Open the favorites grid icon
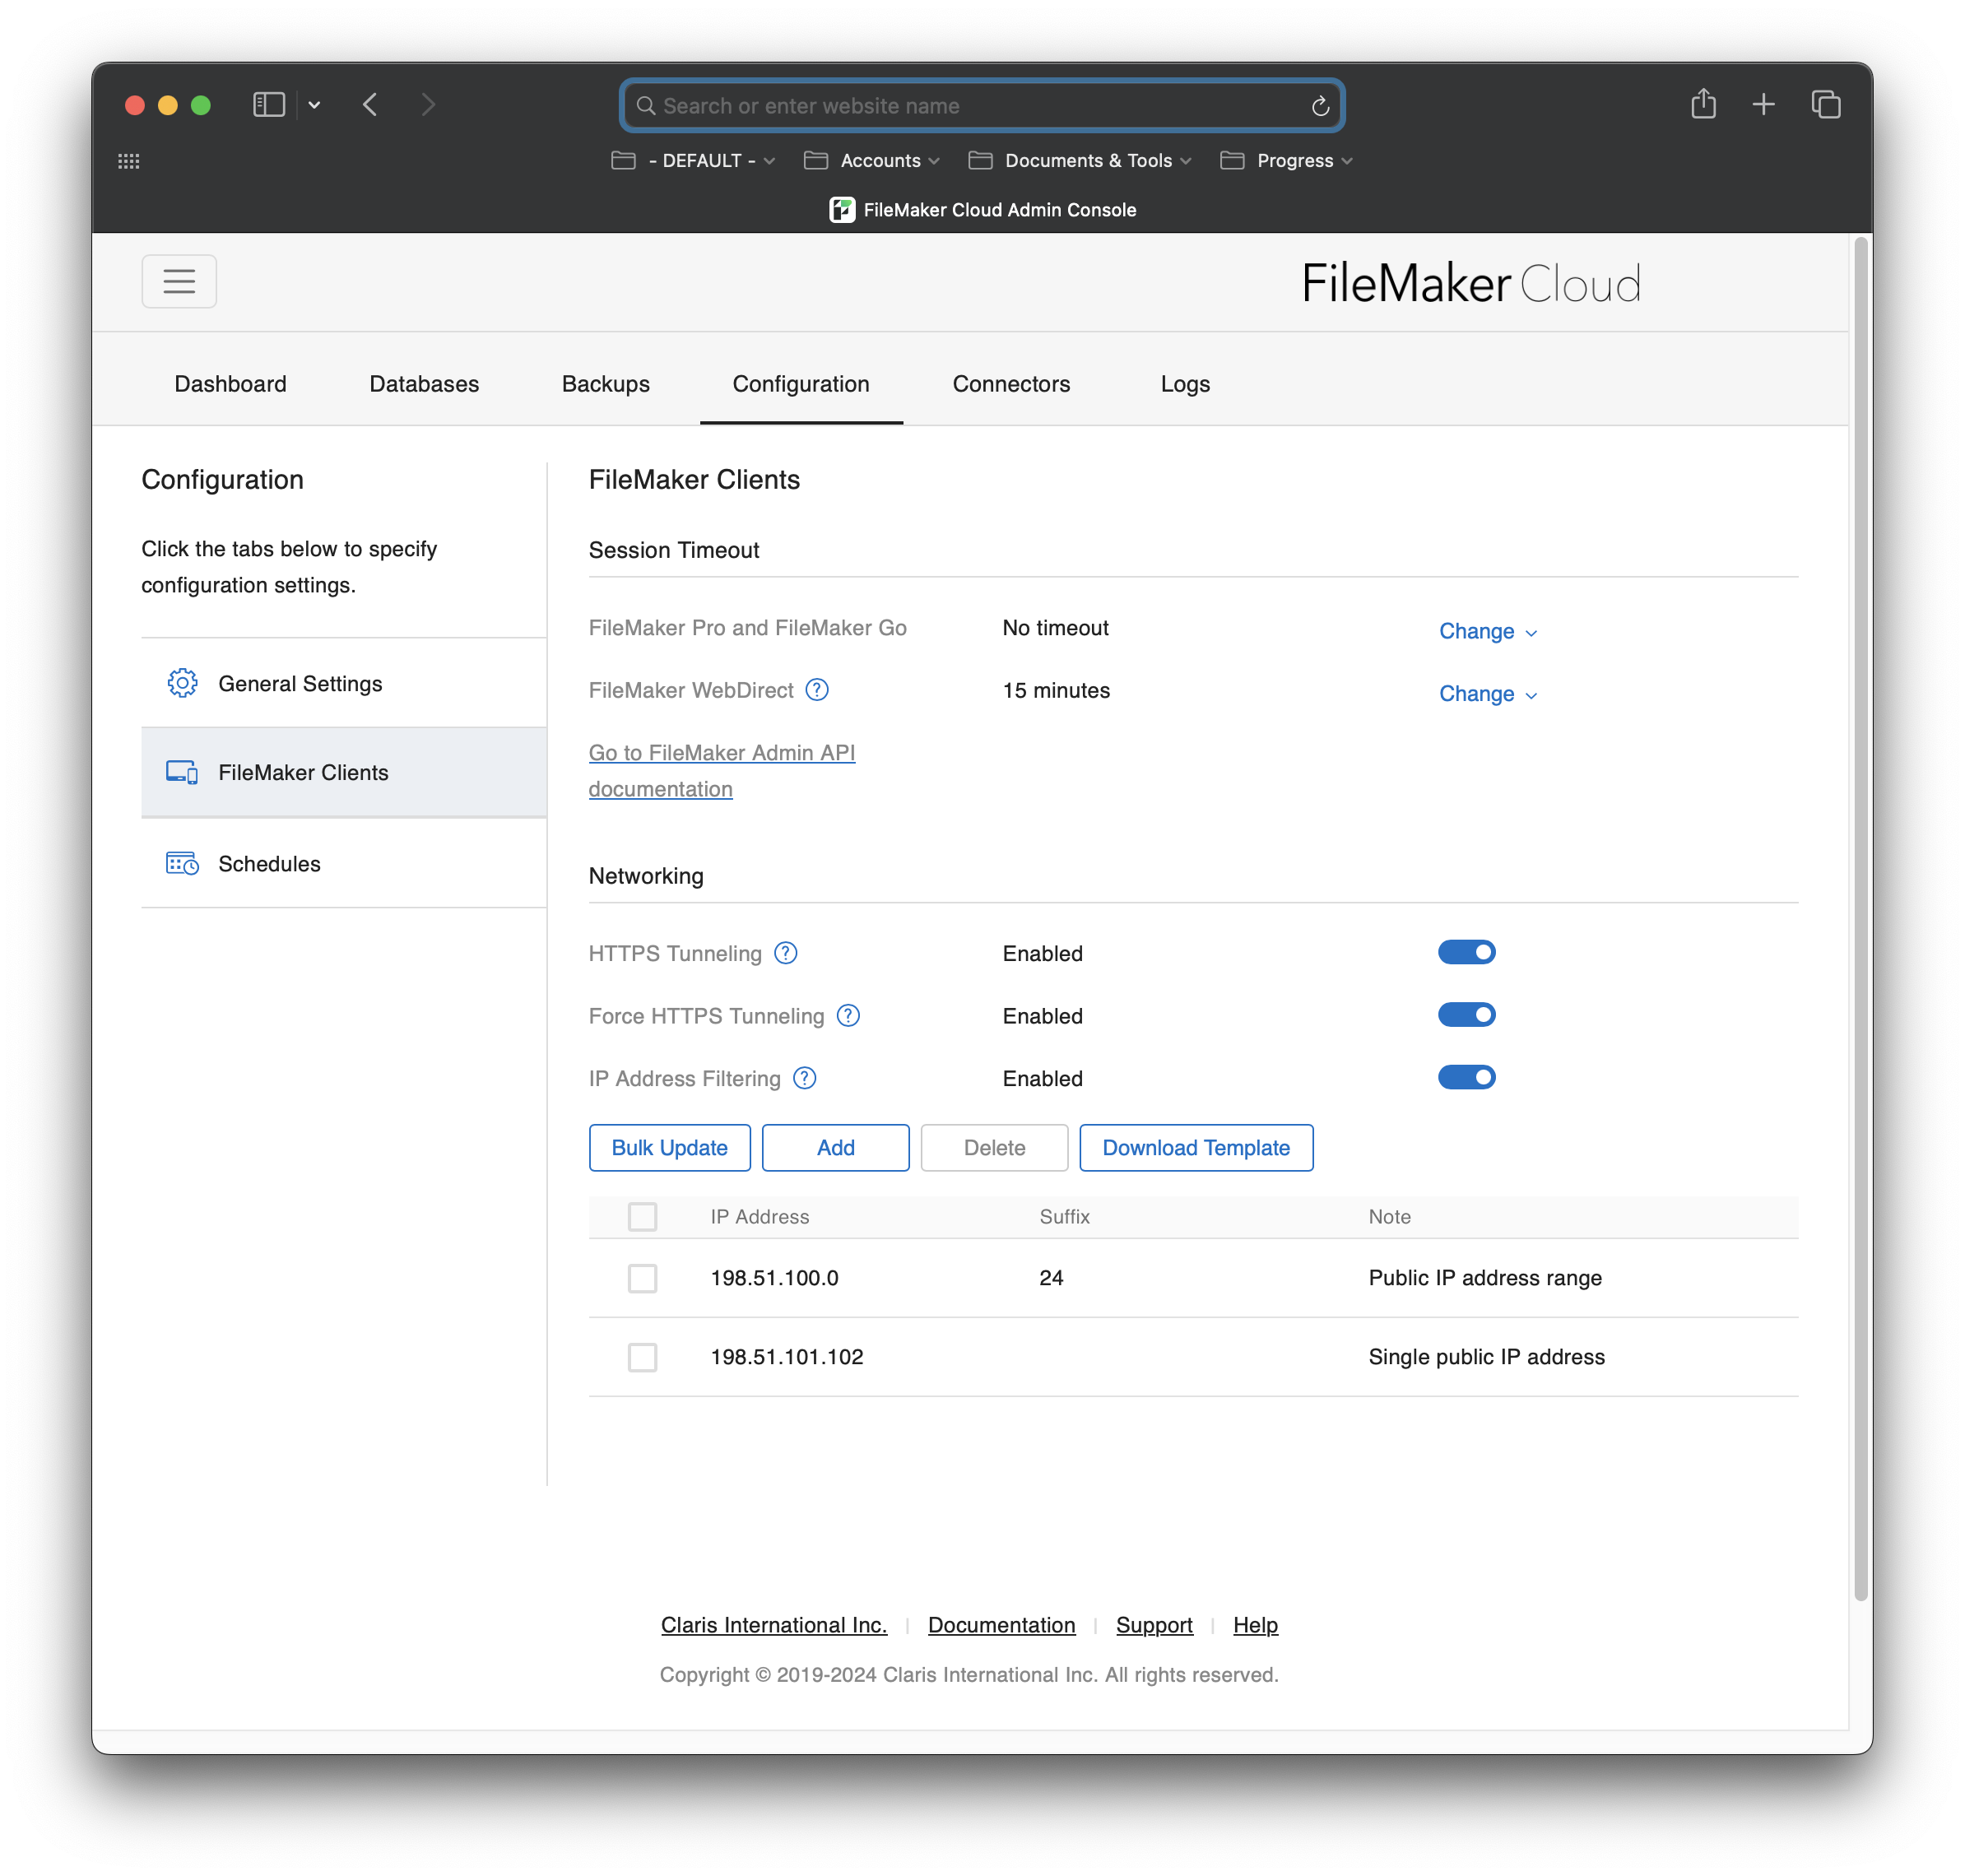Viewport: 1965px width, 1876px height. (129, 161)
